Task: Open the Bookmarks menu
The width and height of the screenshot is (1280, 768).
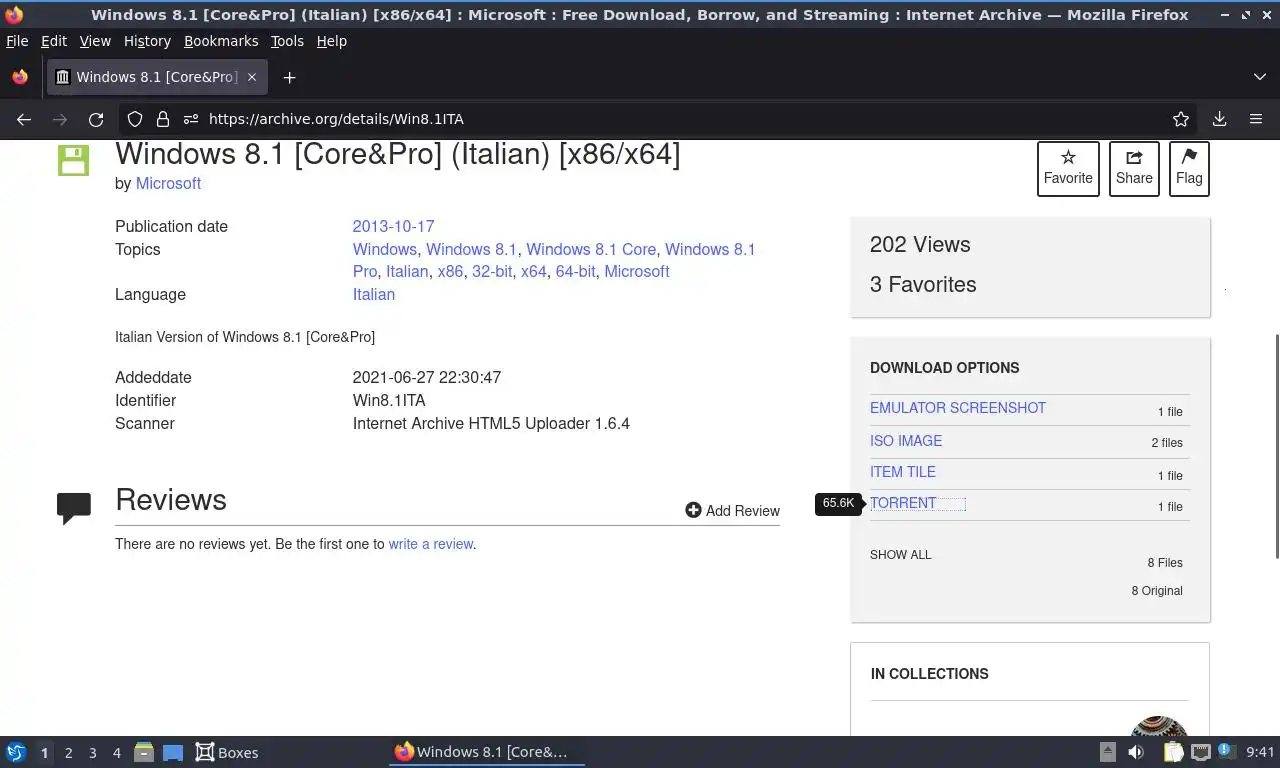Action: click(221, 41)
